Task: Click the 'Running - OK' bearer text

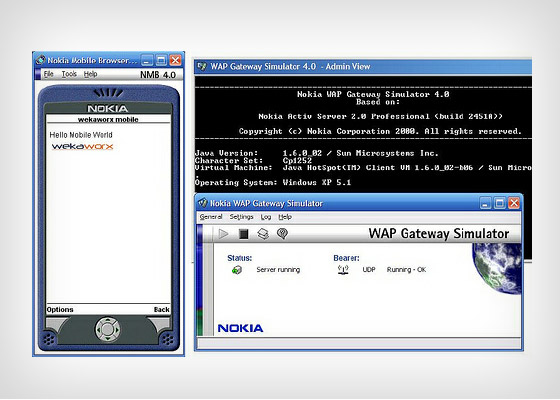Action: pos(406,270)
